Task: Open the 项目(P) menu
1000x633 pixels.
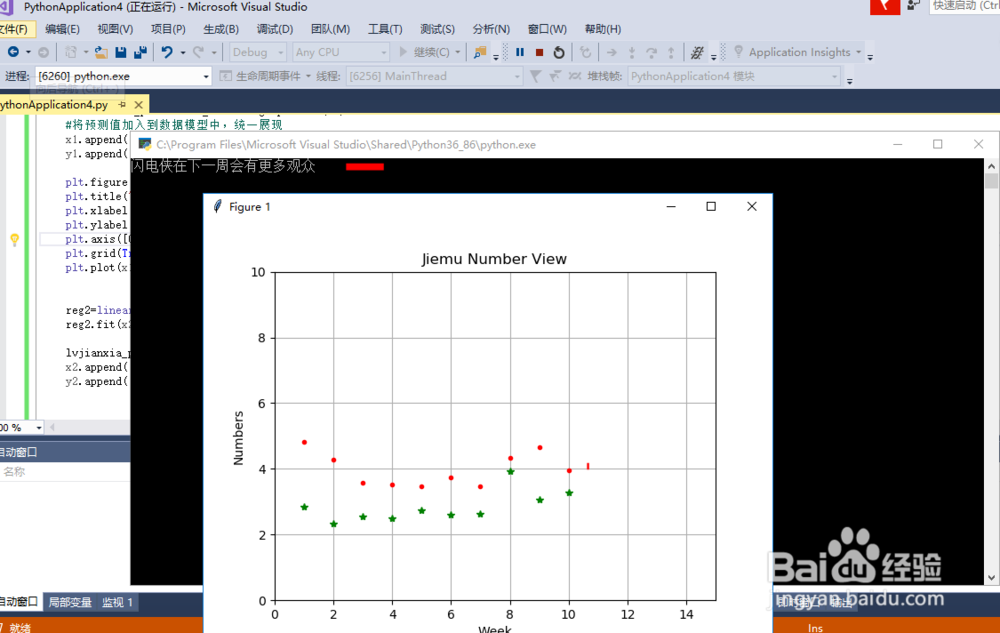Action: (168, 29)
